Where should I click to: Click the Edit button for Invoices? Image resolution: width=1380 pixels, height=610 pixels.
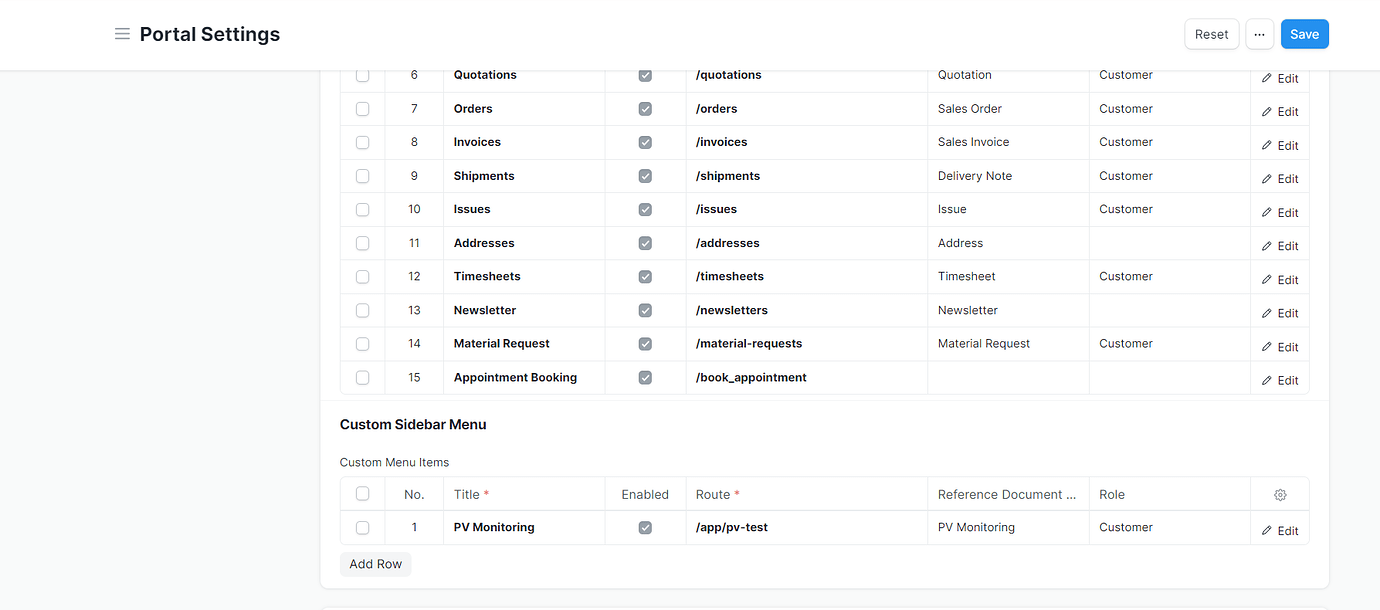pyautogui.click(x=1280, y=145)
